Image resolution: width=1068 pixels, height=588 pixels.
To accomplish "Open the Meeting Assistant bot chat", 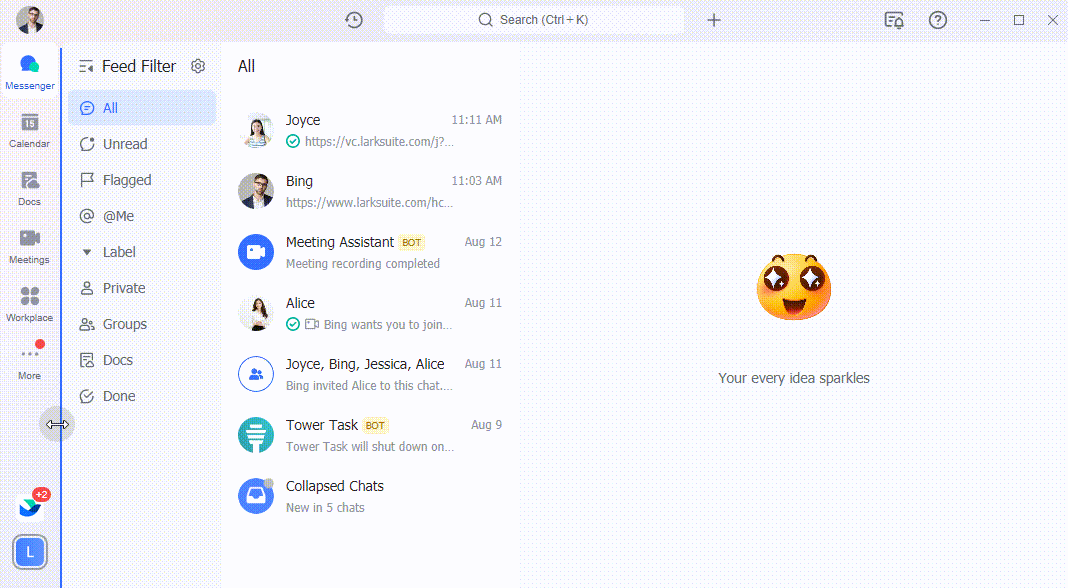I will coord(370,252).
